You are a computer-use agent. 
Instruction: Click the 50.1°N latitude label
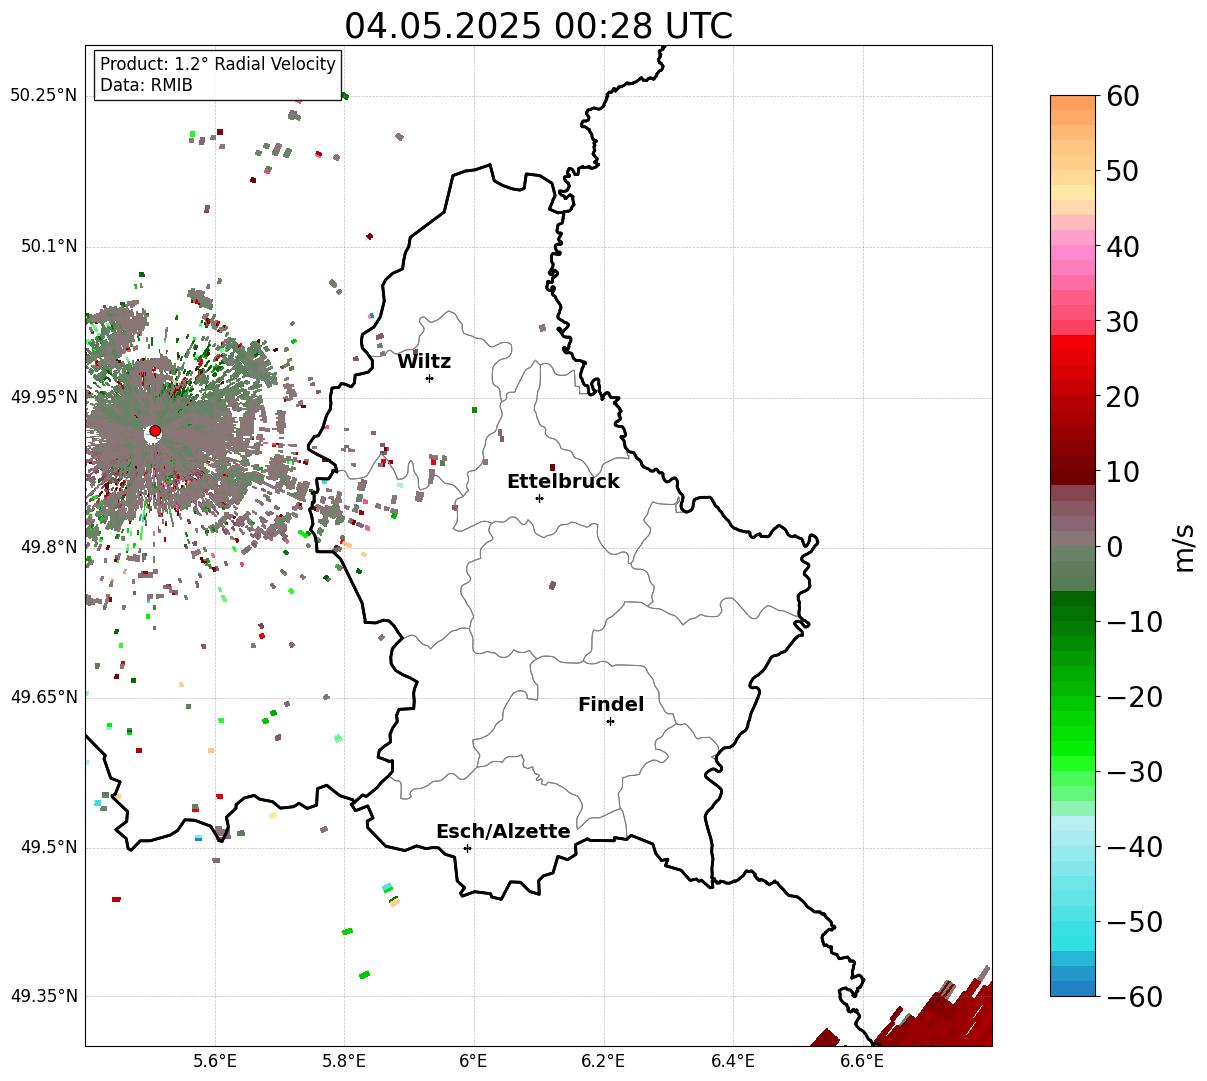coord(48,247)
